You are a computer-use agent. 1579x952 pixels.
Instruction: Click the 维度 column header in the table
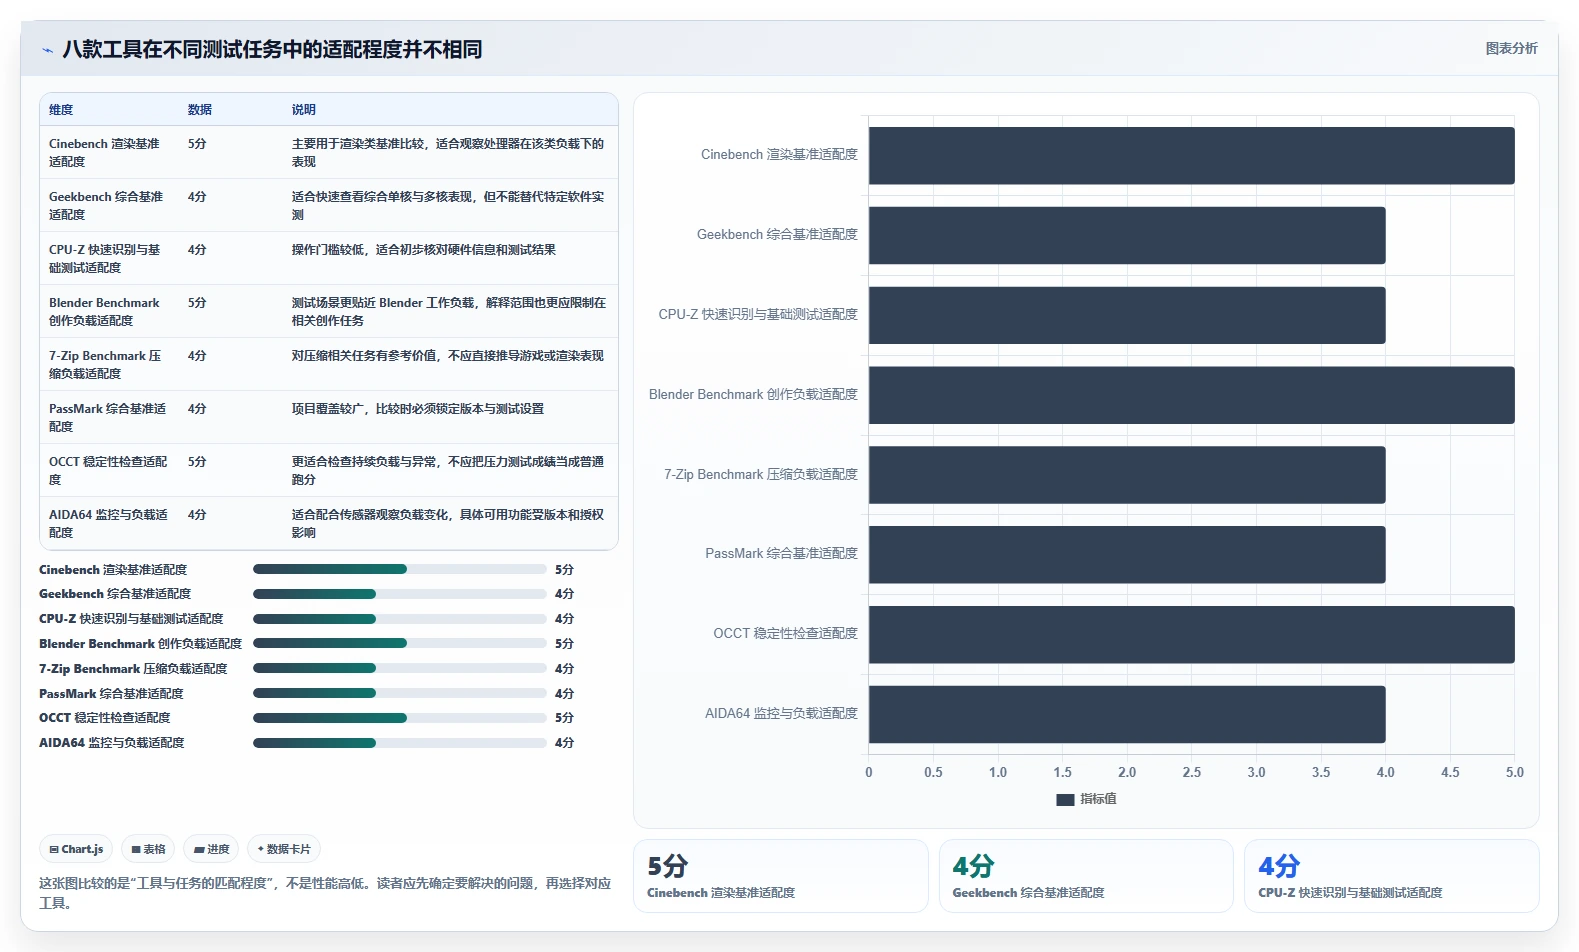click(61, 110)
